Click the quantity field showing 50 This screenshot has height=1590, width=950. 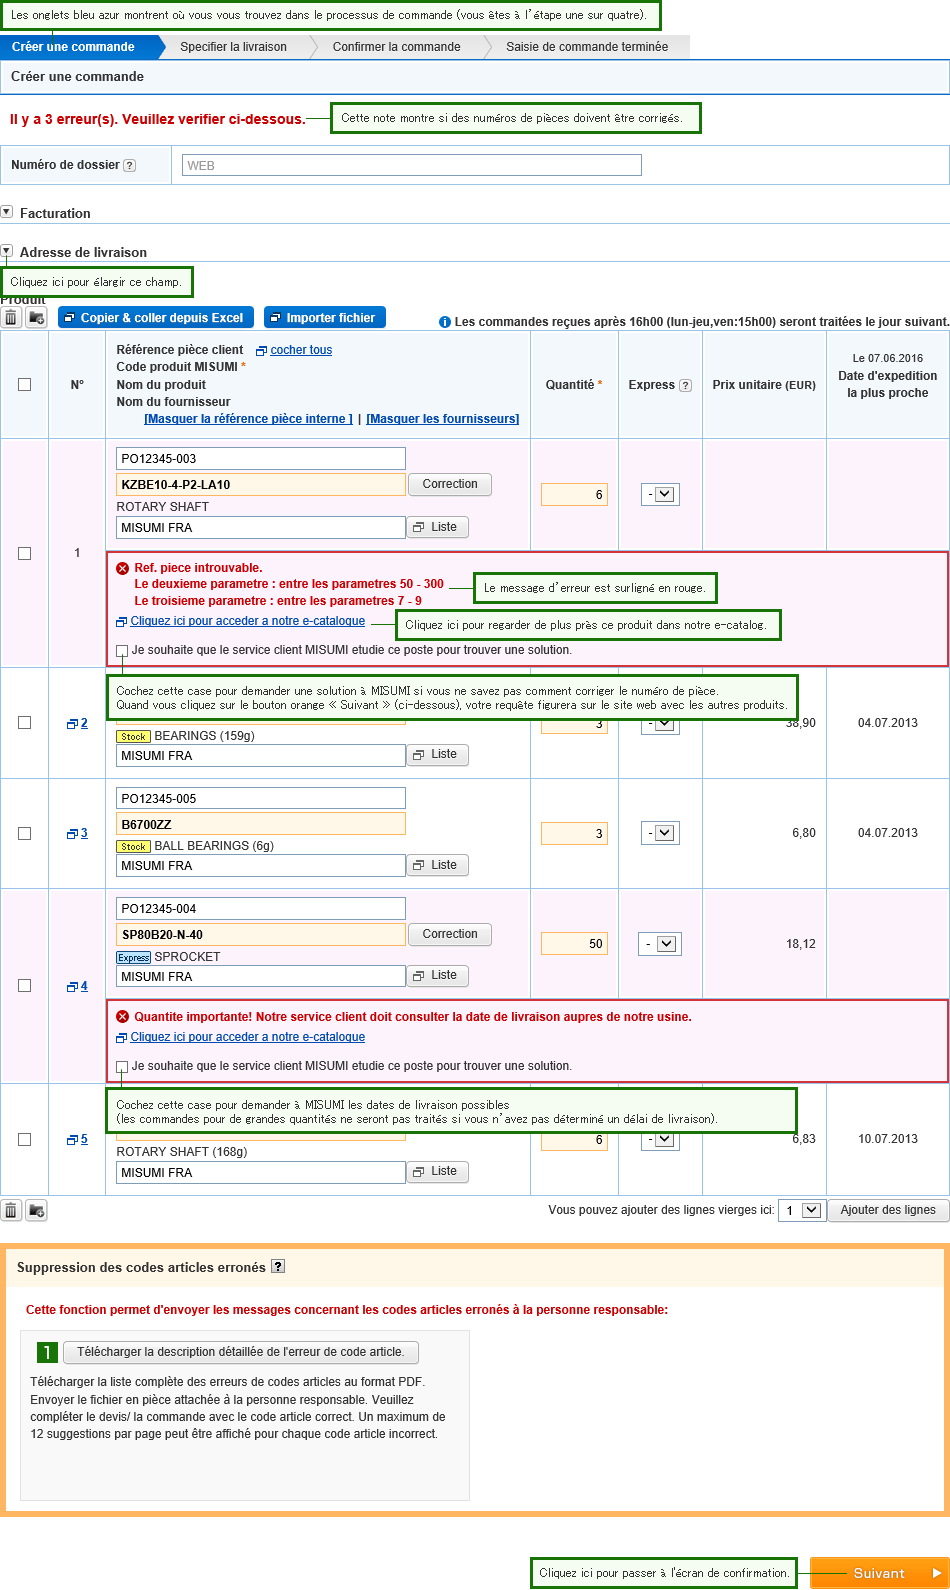[575, 943]
